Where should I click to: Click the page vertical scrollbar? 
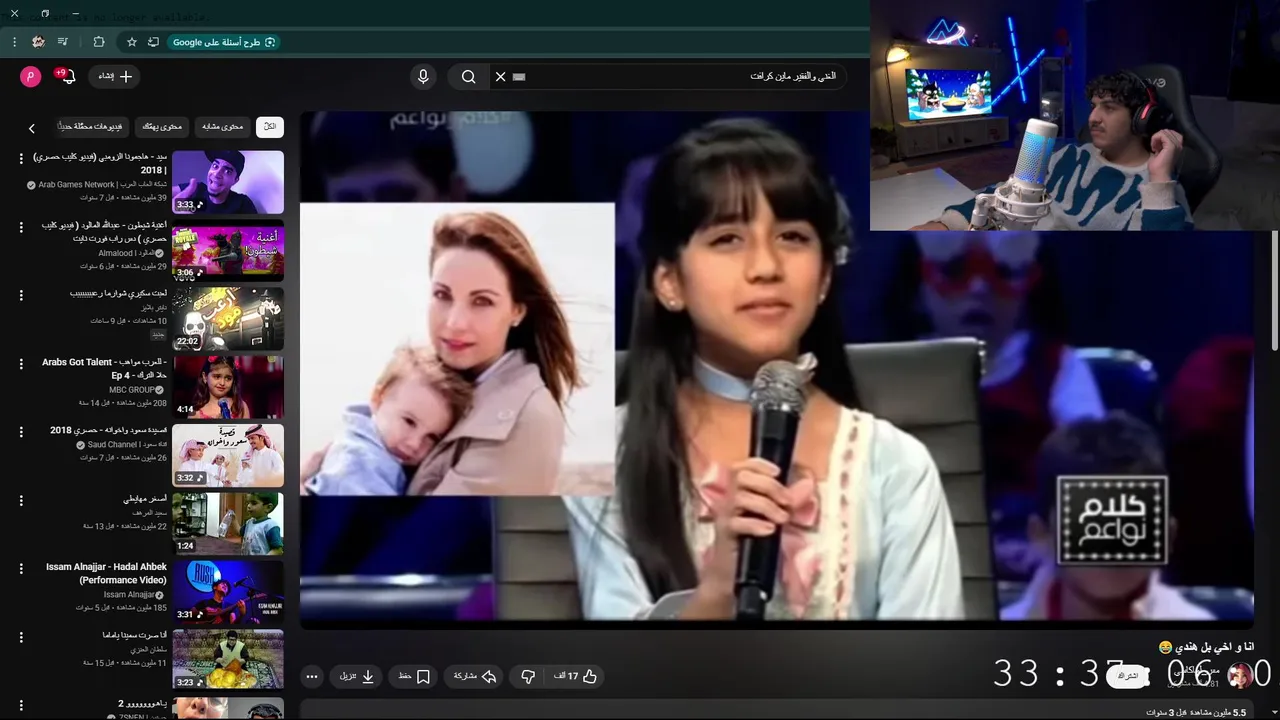[1275, 290]
